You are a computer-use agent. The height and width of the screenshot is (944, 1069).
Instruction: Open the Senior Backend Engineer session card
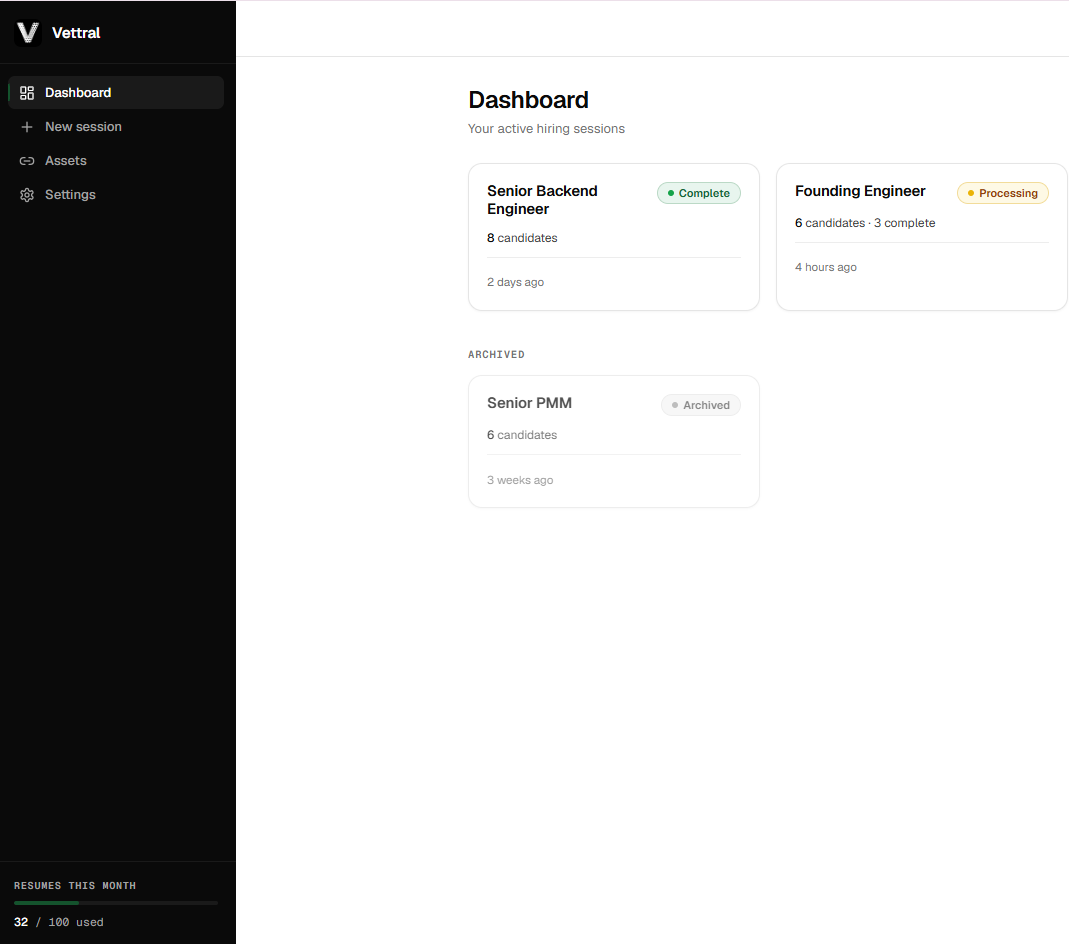click(x=614, y=237)
